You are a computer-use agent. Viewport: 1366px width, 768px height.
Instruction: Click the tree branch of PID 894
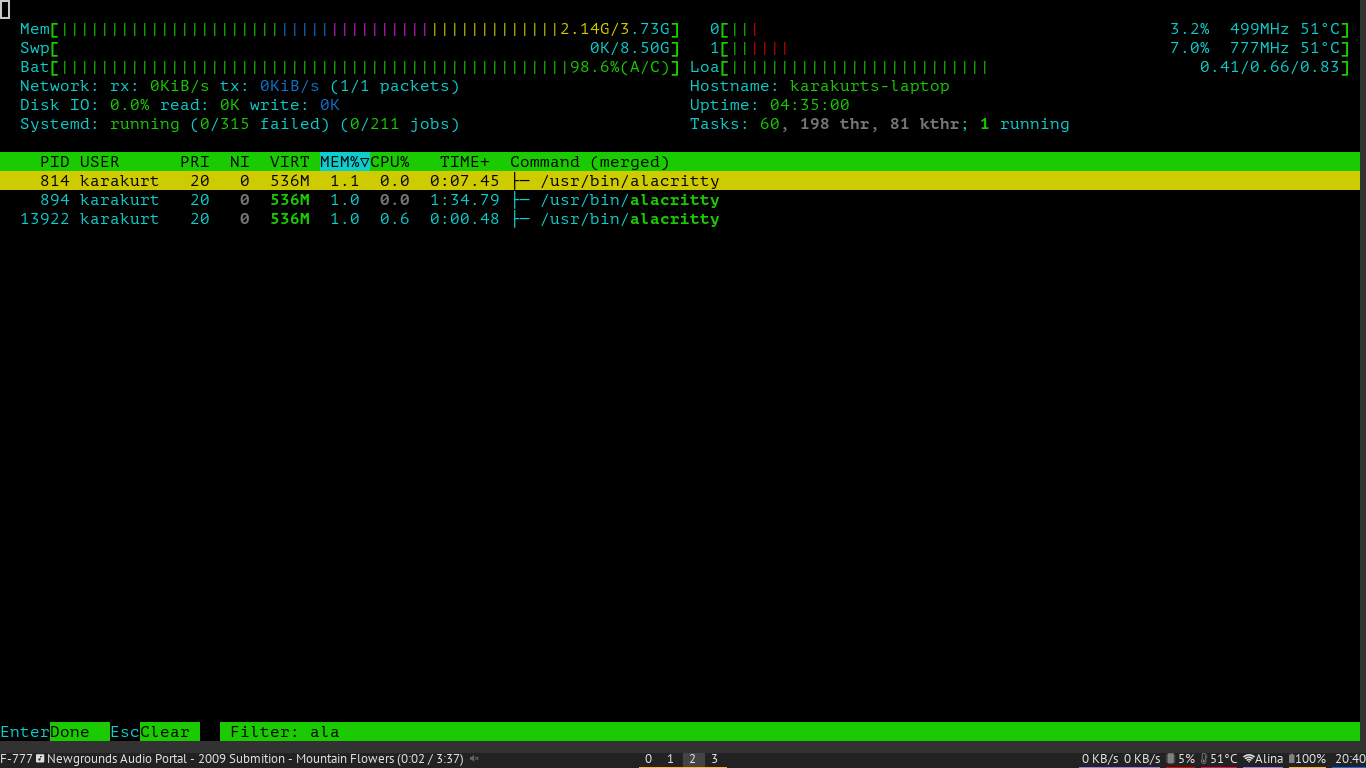(520, 200)
